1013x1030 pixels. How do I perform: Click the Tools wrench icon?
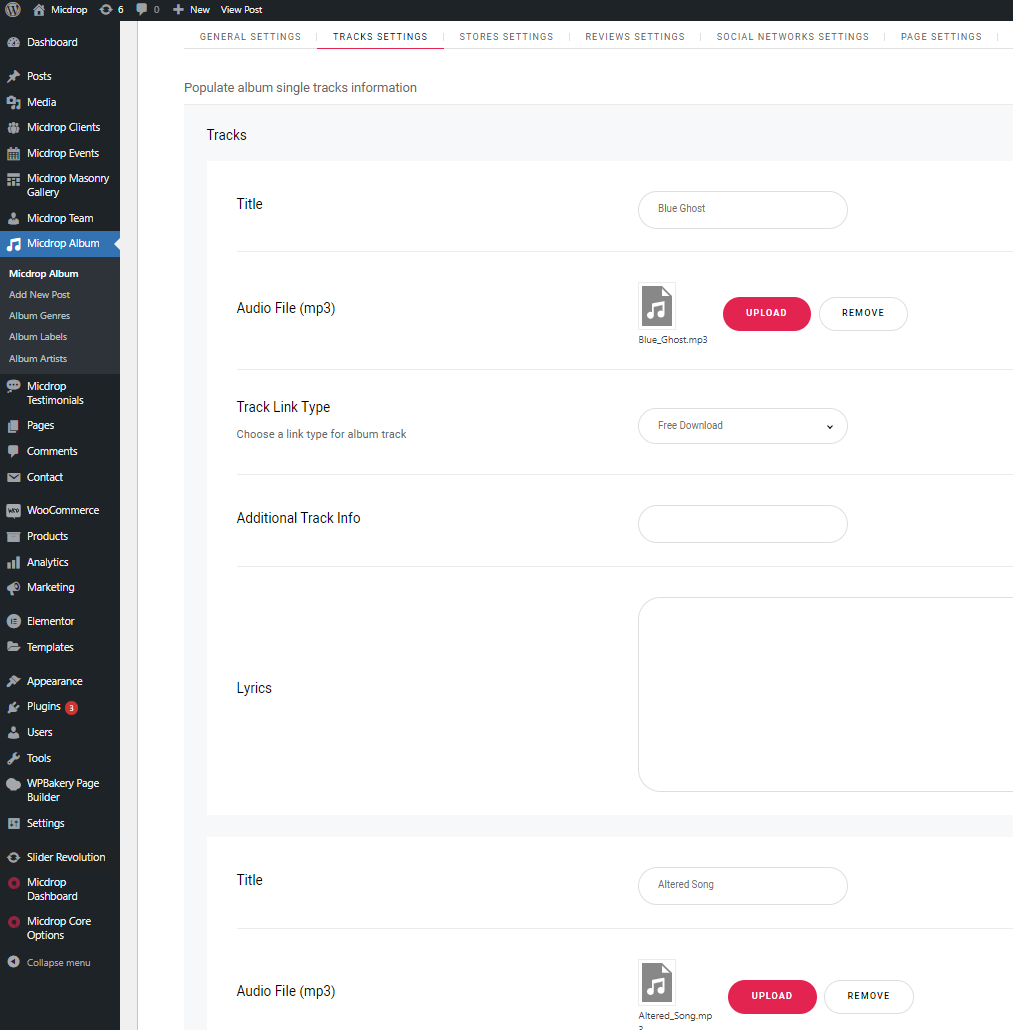pyautogui.click(x=14, y=759)
